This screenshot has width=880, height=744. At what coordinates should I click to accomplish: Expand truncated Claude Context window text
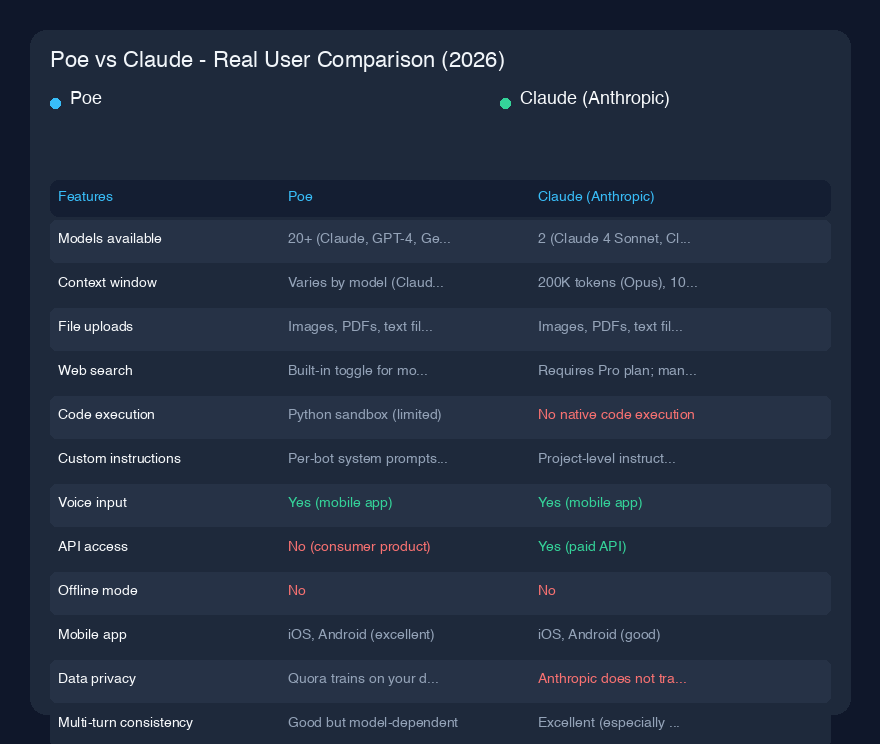coord(617,282)
